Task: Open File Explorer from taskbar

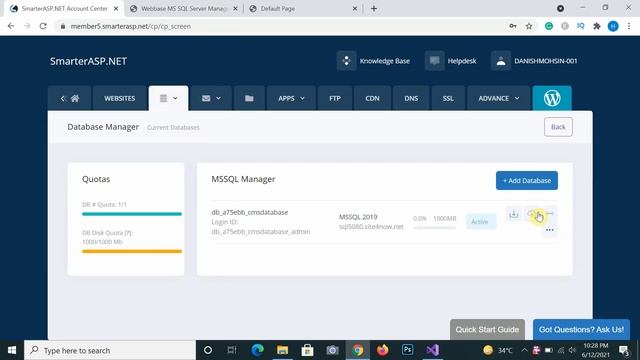Action: [282, 350]
